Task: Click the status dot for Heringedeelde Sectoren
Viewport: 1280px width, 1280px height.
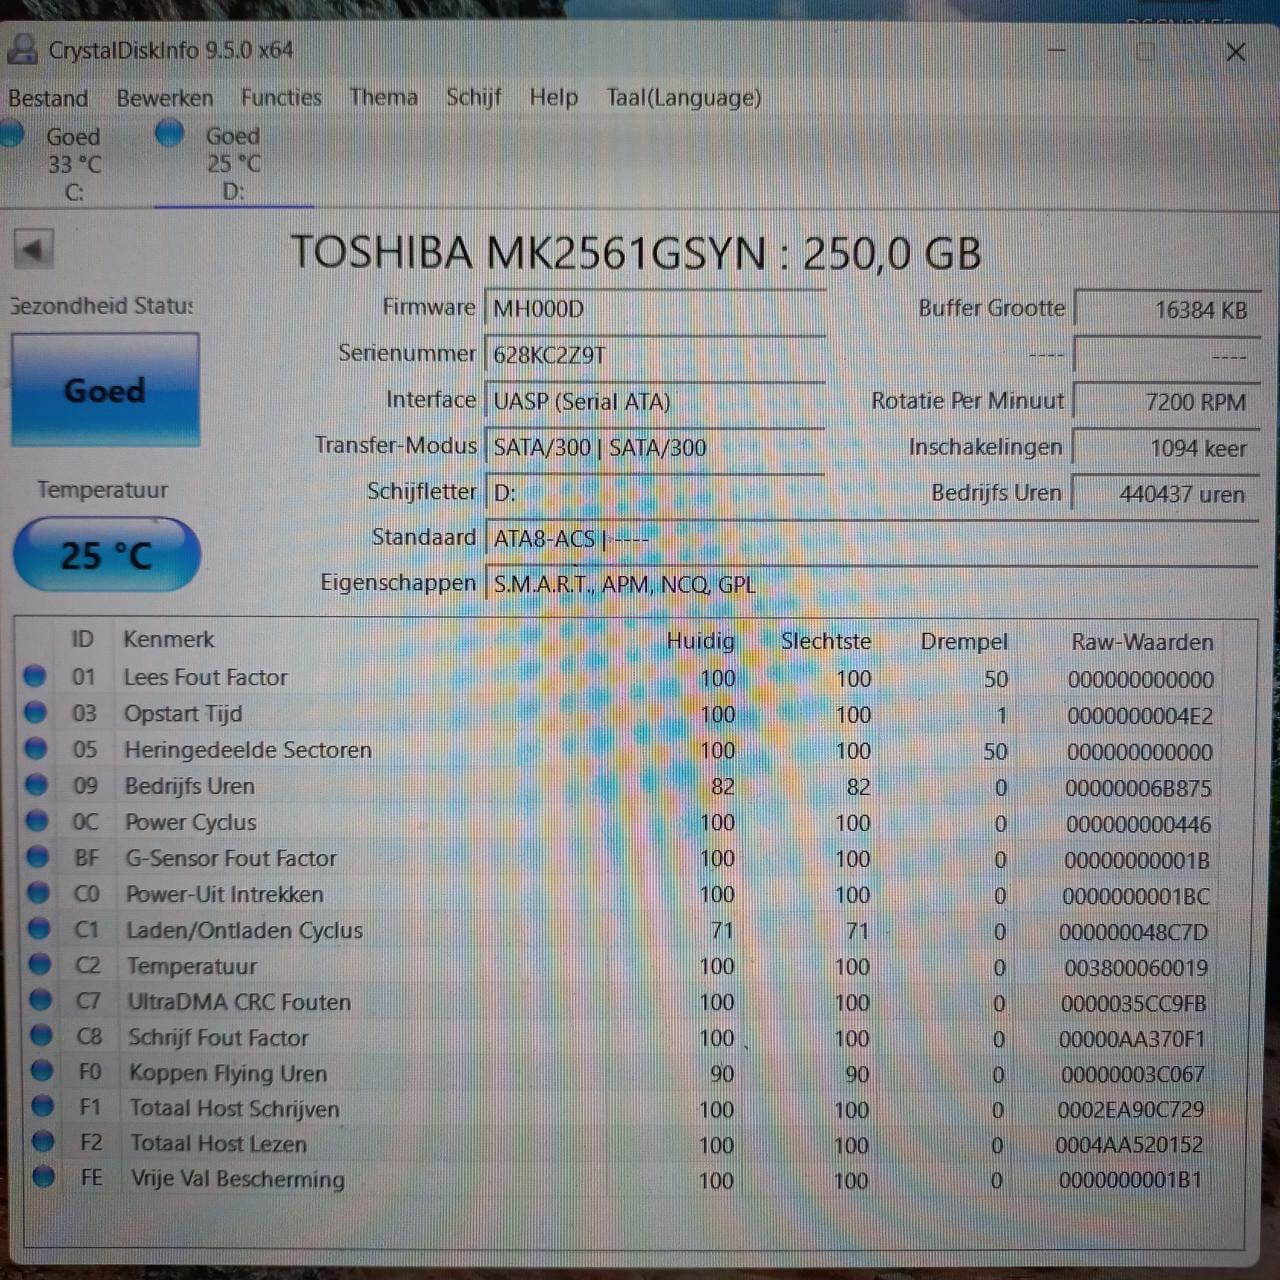Action: point(36,749)
